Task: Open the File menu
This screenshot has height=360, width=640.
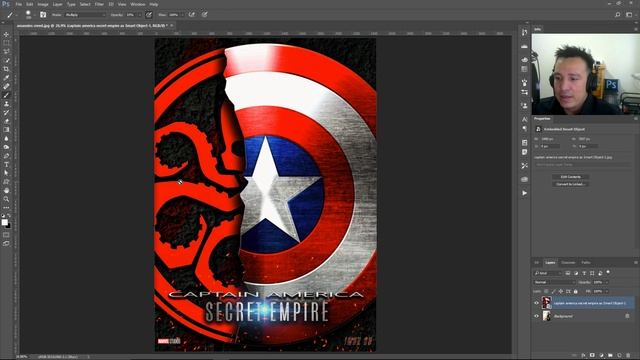Action: point(18,4)
